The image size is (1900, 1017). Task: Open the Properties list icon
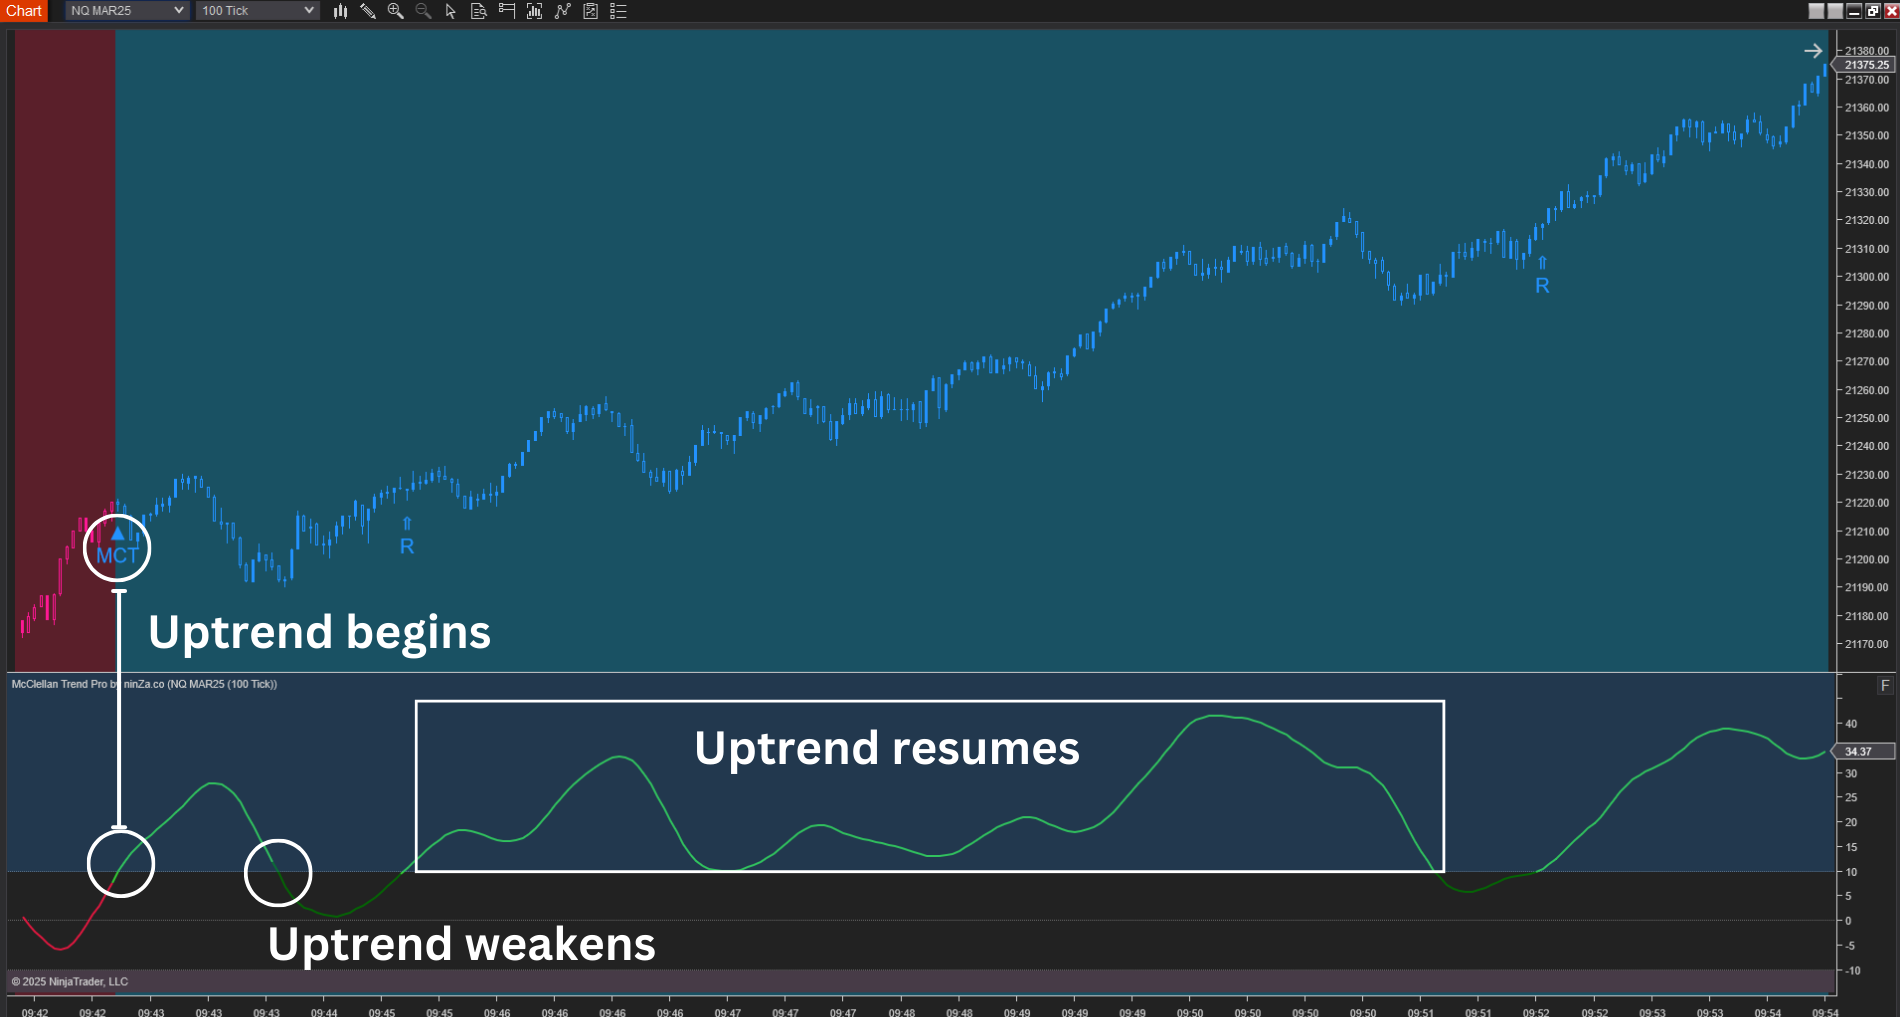click(x=619, y=11)
